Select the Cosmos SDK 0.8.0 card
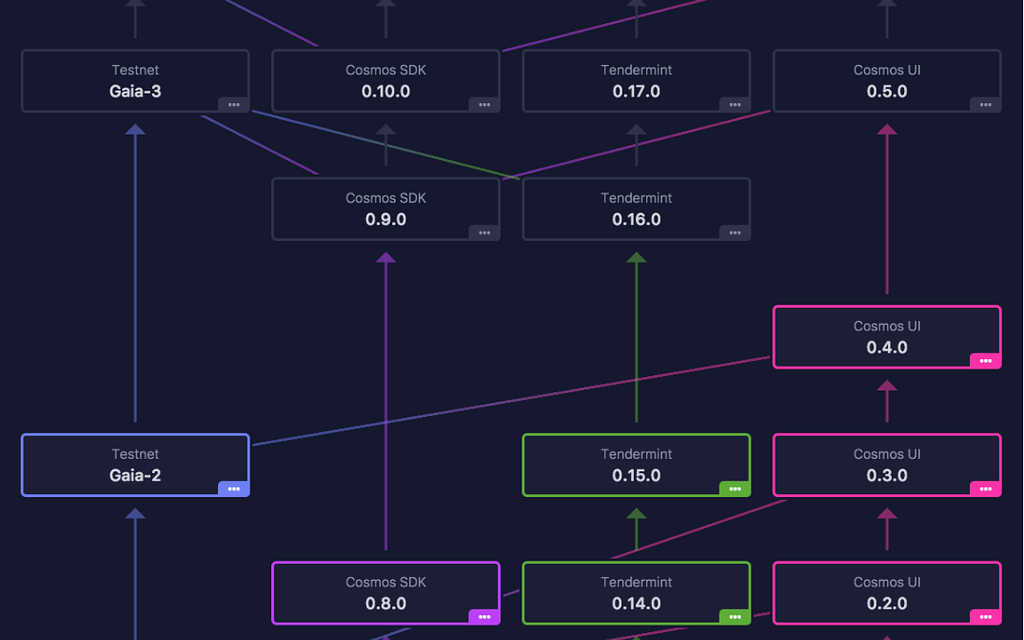This screenshot has height=640, width=1024. [386, 593]
